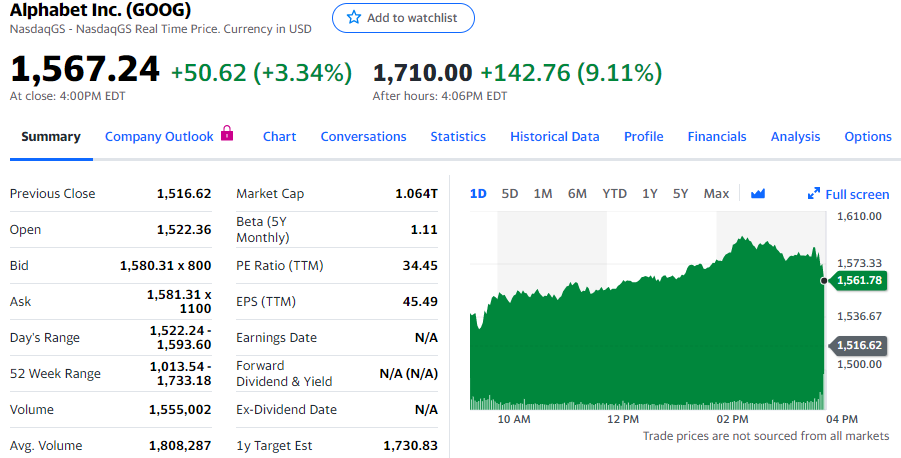This screenshot has width=901, height=458.
Task: Click the 1,610.00 y-axis label
Action: (859, 216)
